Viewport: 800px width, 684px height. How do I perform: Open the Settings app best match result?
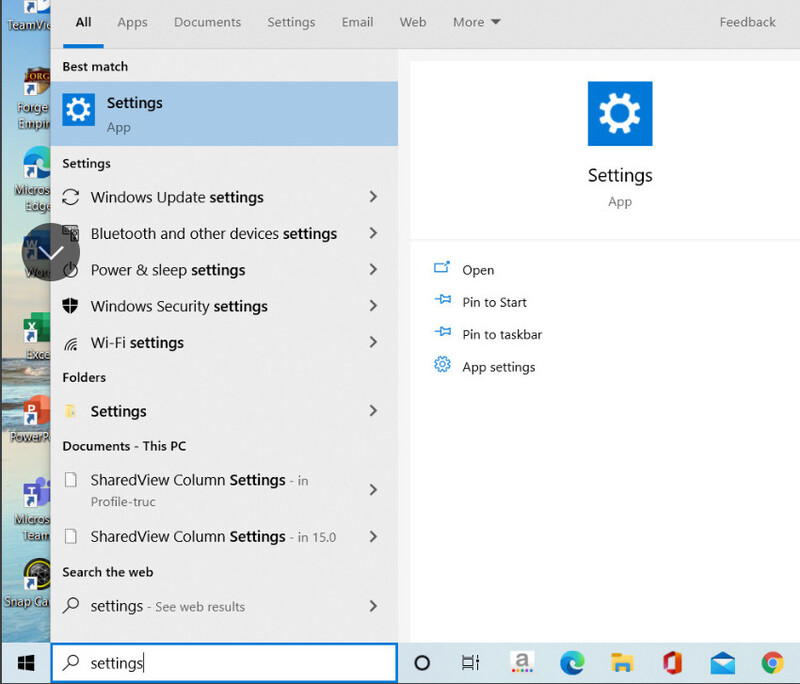(224, 114)
